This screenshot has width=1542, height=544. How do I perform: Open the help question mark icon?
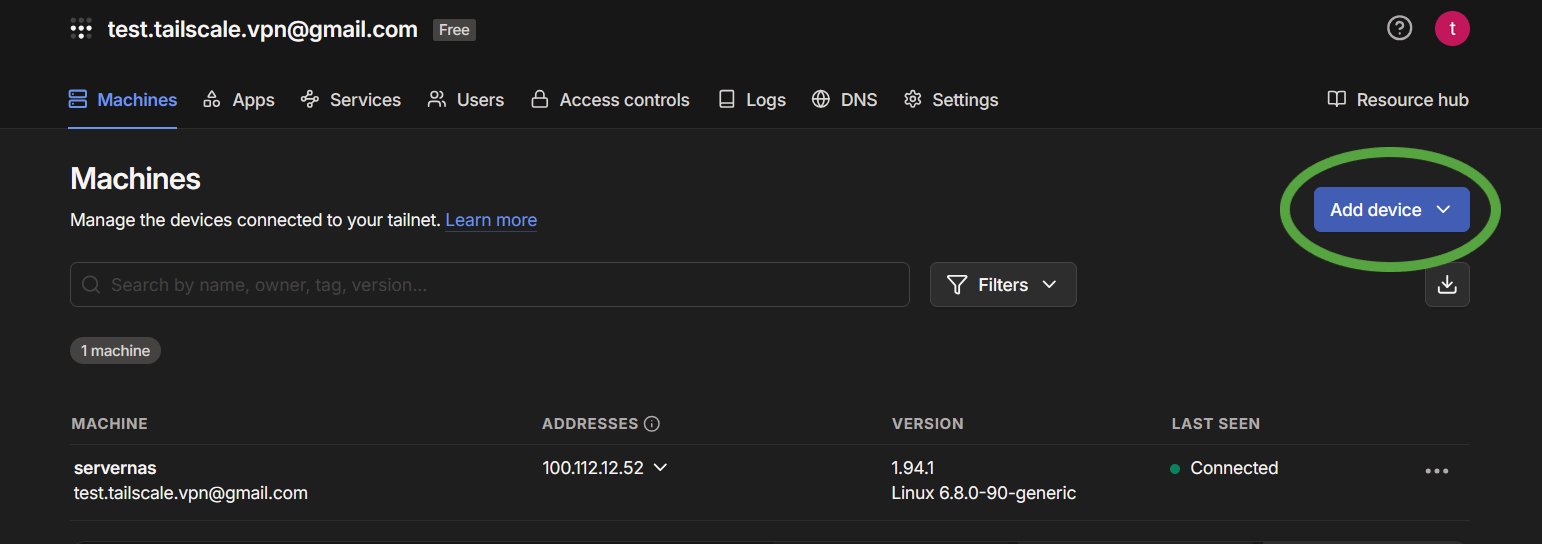point(1399,29)
